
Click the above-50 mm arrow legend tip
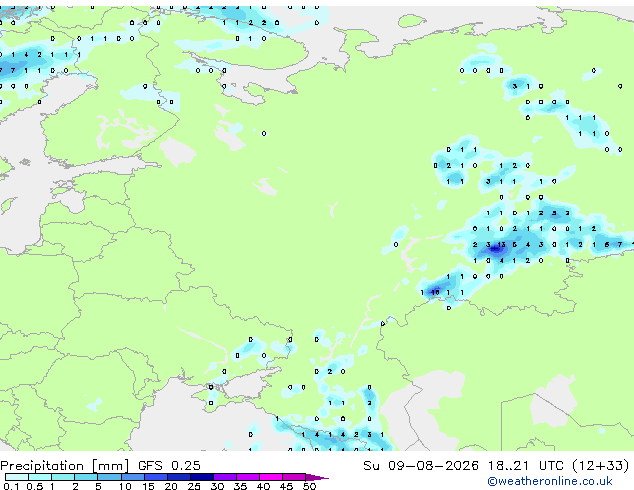click(x=317, y=477)
